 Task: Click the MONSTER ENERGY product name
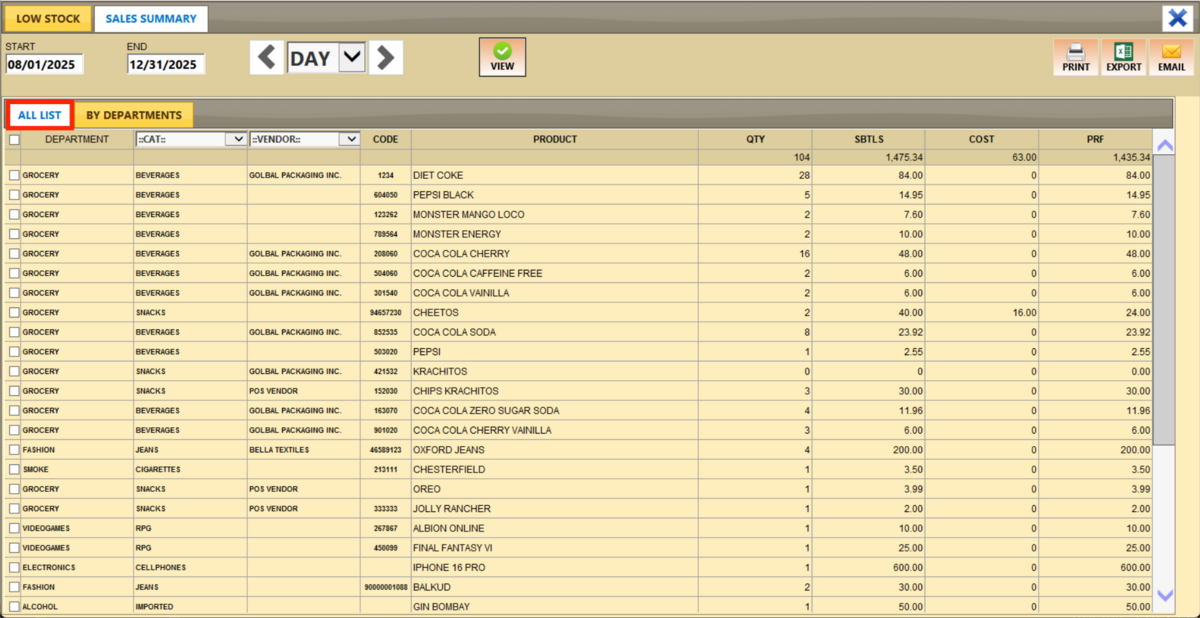click(x=457, y=234)
